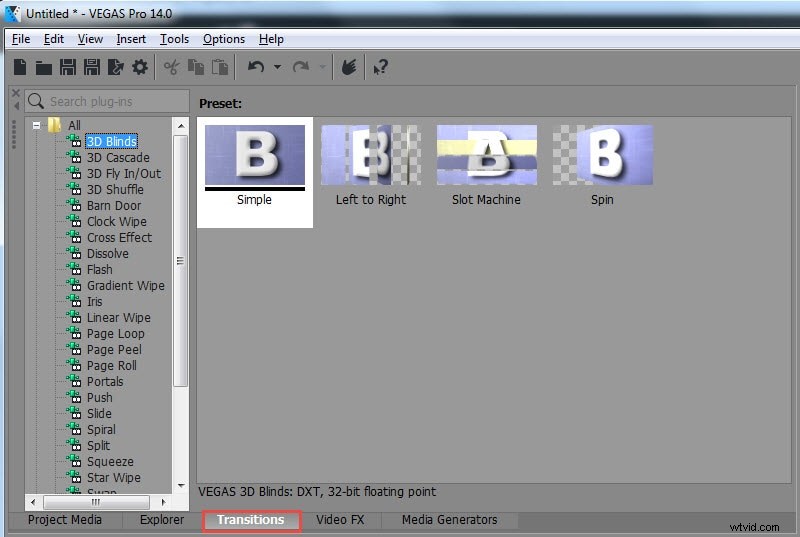Select the Push transition
This screenshot has height=537, width=800.
tap(99, 397)
